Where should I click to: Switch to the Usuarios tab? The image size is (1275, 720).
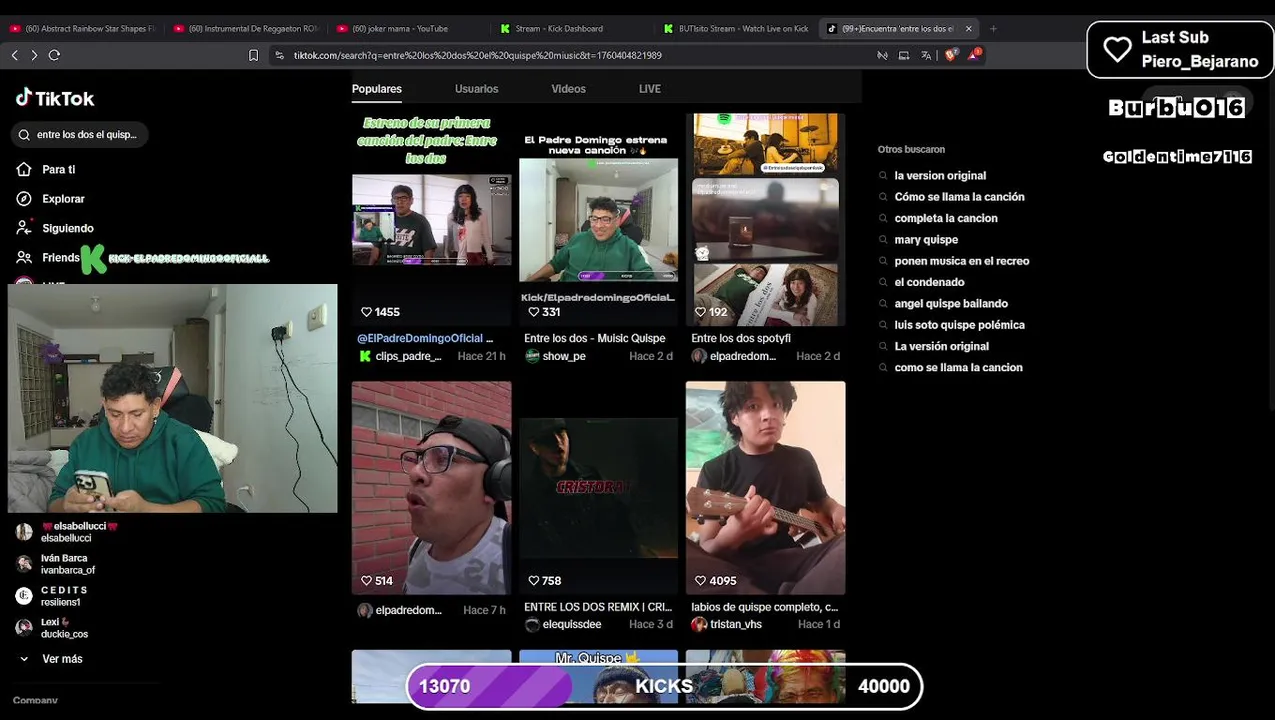(x=476, y=89)
